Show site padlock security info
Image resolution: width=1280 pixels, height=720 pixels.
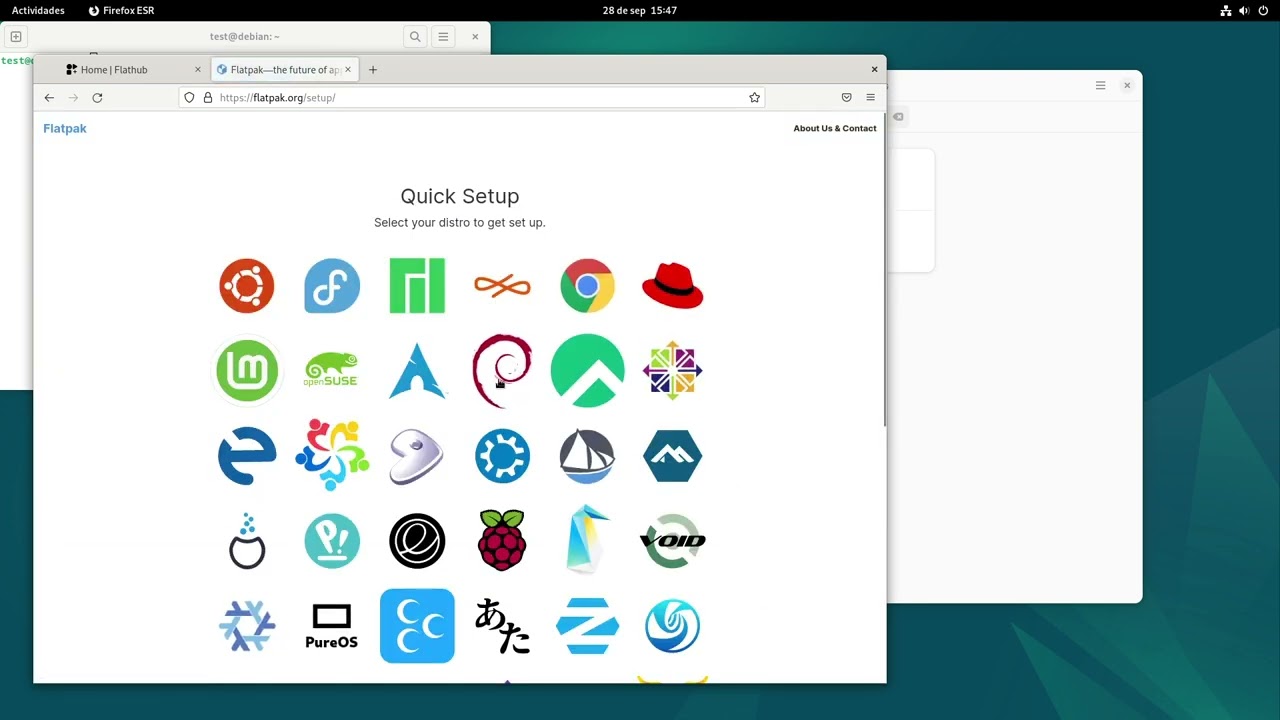(208, 97)
